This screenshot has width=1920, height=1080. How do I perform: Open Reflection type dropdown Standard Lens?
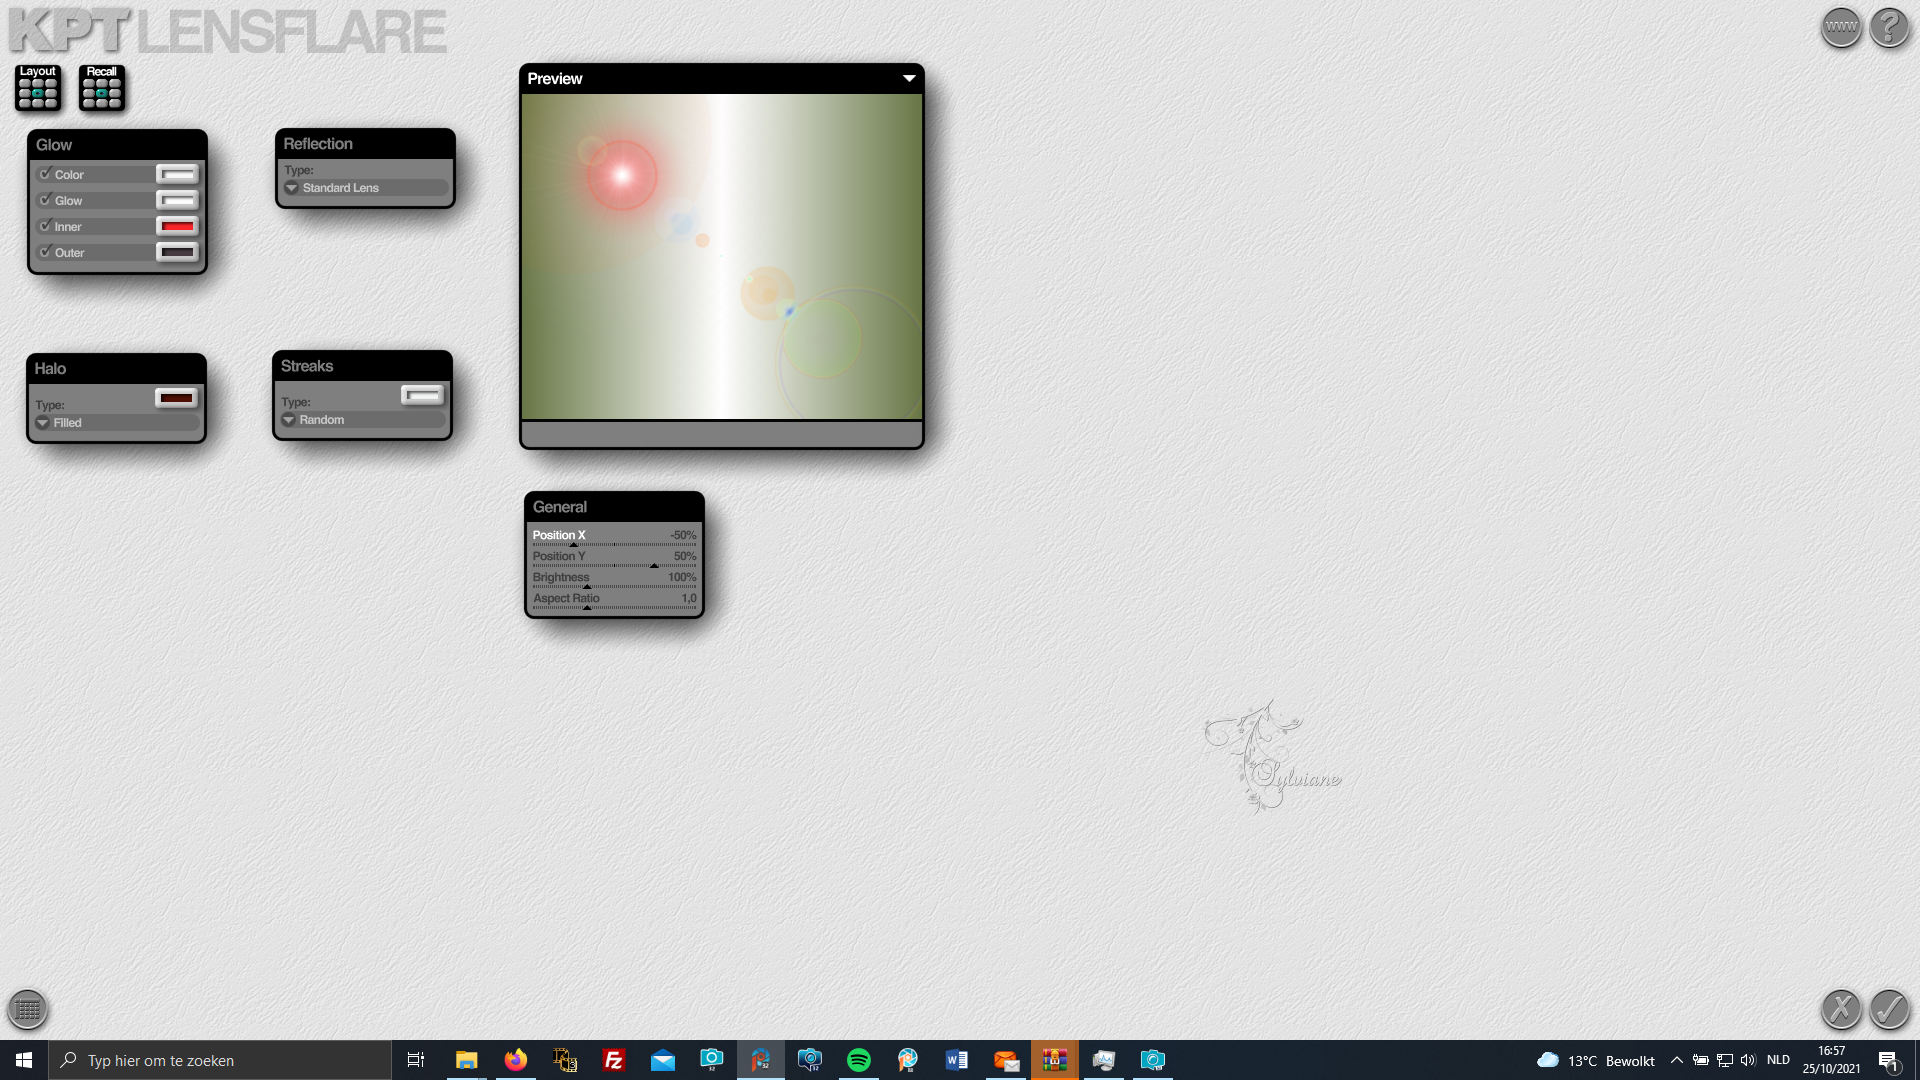(x=365, y=188)
